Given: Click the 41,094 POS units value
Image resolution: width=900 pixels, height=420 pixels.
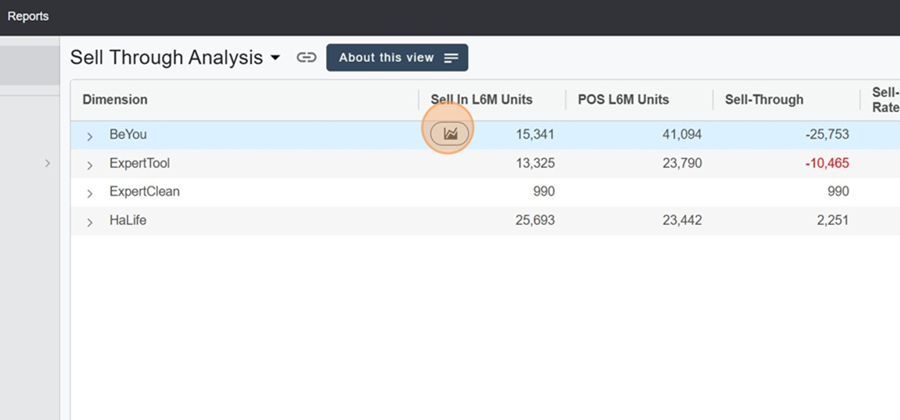Looking at the screenshot, I should pos(682,135).
